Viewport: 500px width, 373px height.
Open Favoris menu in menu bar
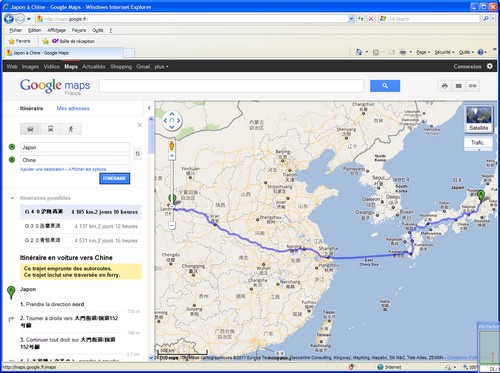[79, 30]
